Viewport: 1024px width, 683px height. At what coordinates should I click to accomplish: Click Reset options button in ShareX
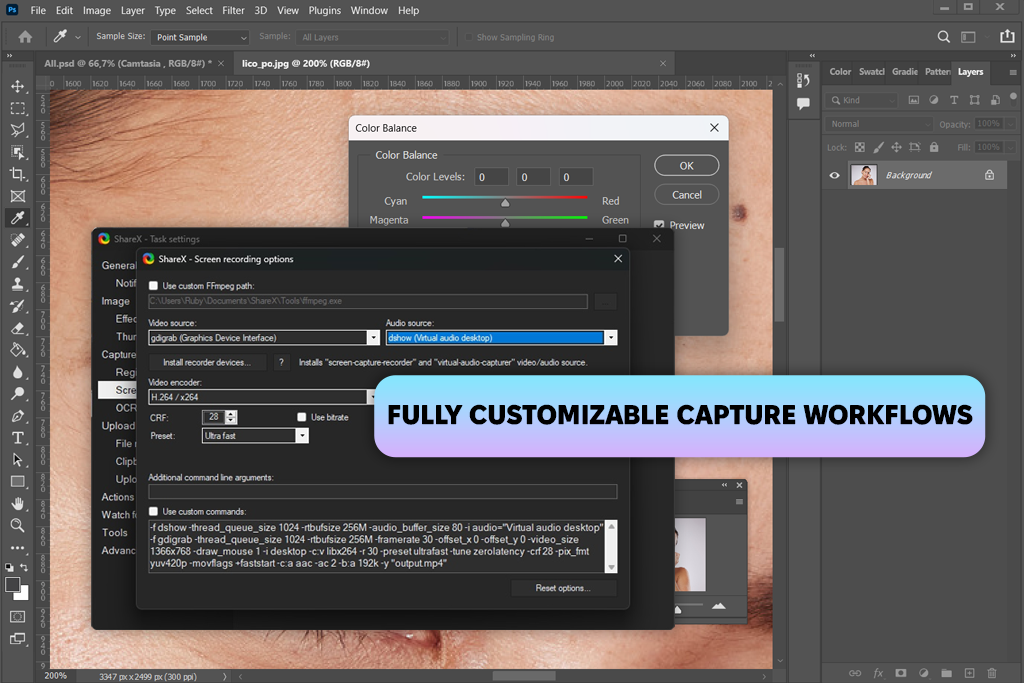[563, 588]
